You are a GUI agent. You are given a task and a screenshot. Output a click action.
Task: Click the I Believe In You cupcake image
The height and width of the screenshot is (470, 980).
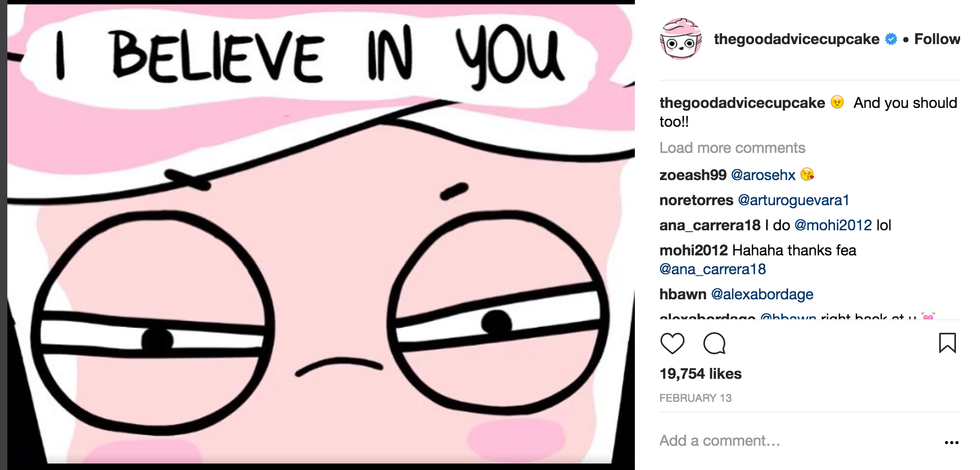pos(321,234)
